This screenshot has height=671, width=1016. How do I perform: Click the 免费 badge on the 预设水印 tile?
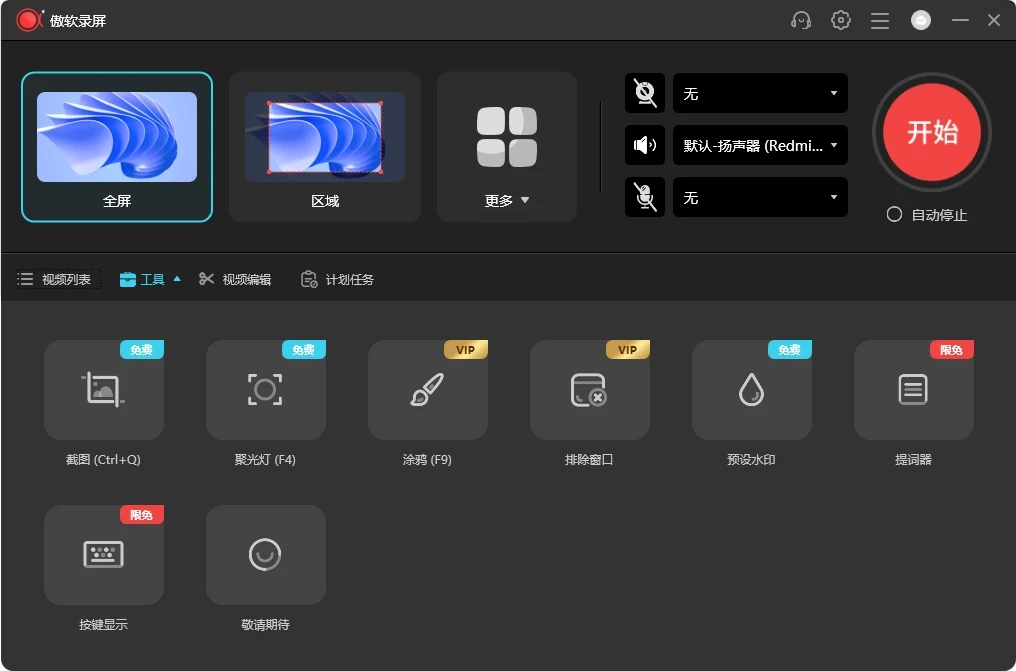click(790, 350)
